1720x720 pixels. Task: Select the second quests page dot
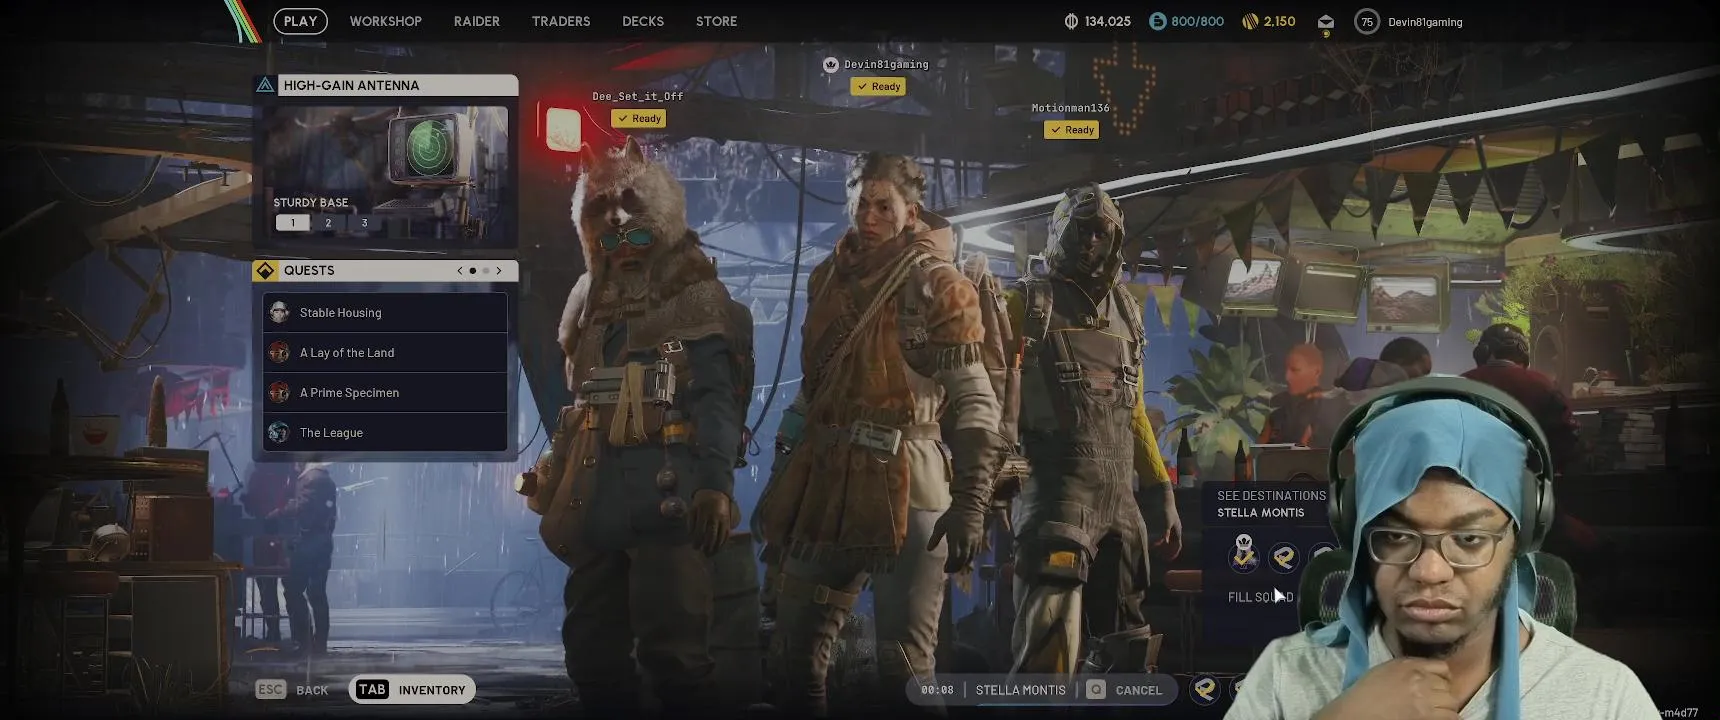click(486, 271)
